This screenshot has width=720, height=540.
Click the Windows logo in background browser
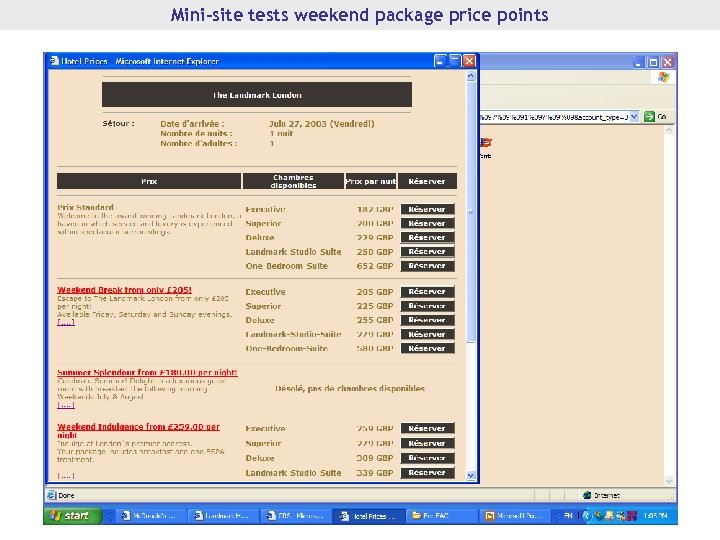pyautogui.click(x=663, y=78)
